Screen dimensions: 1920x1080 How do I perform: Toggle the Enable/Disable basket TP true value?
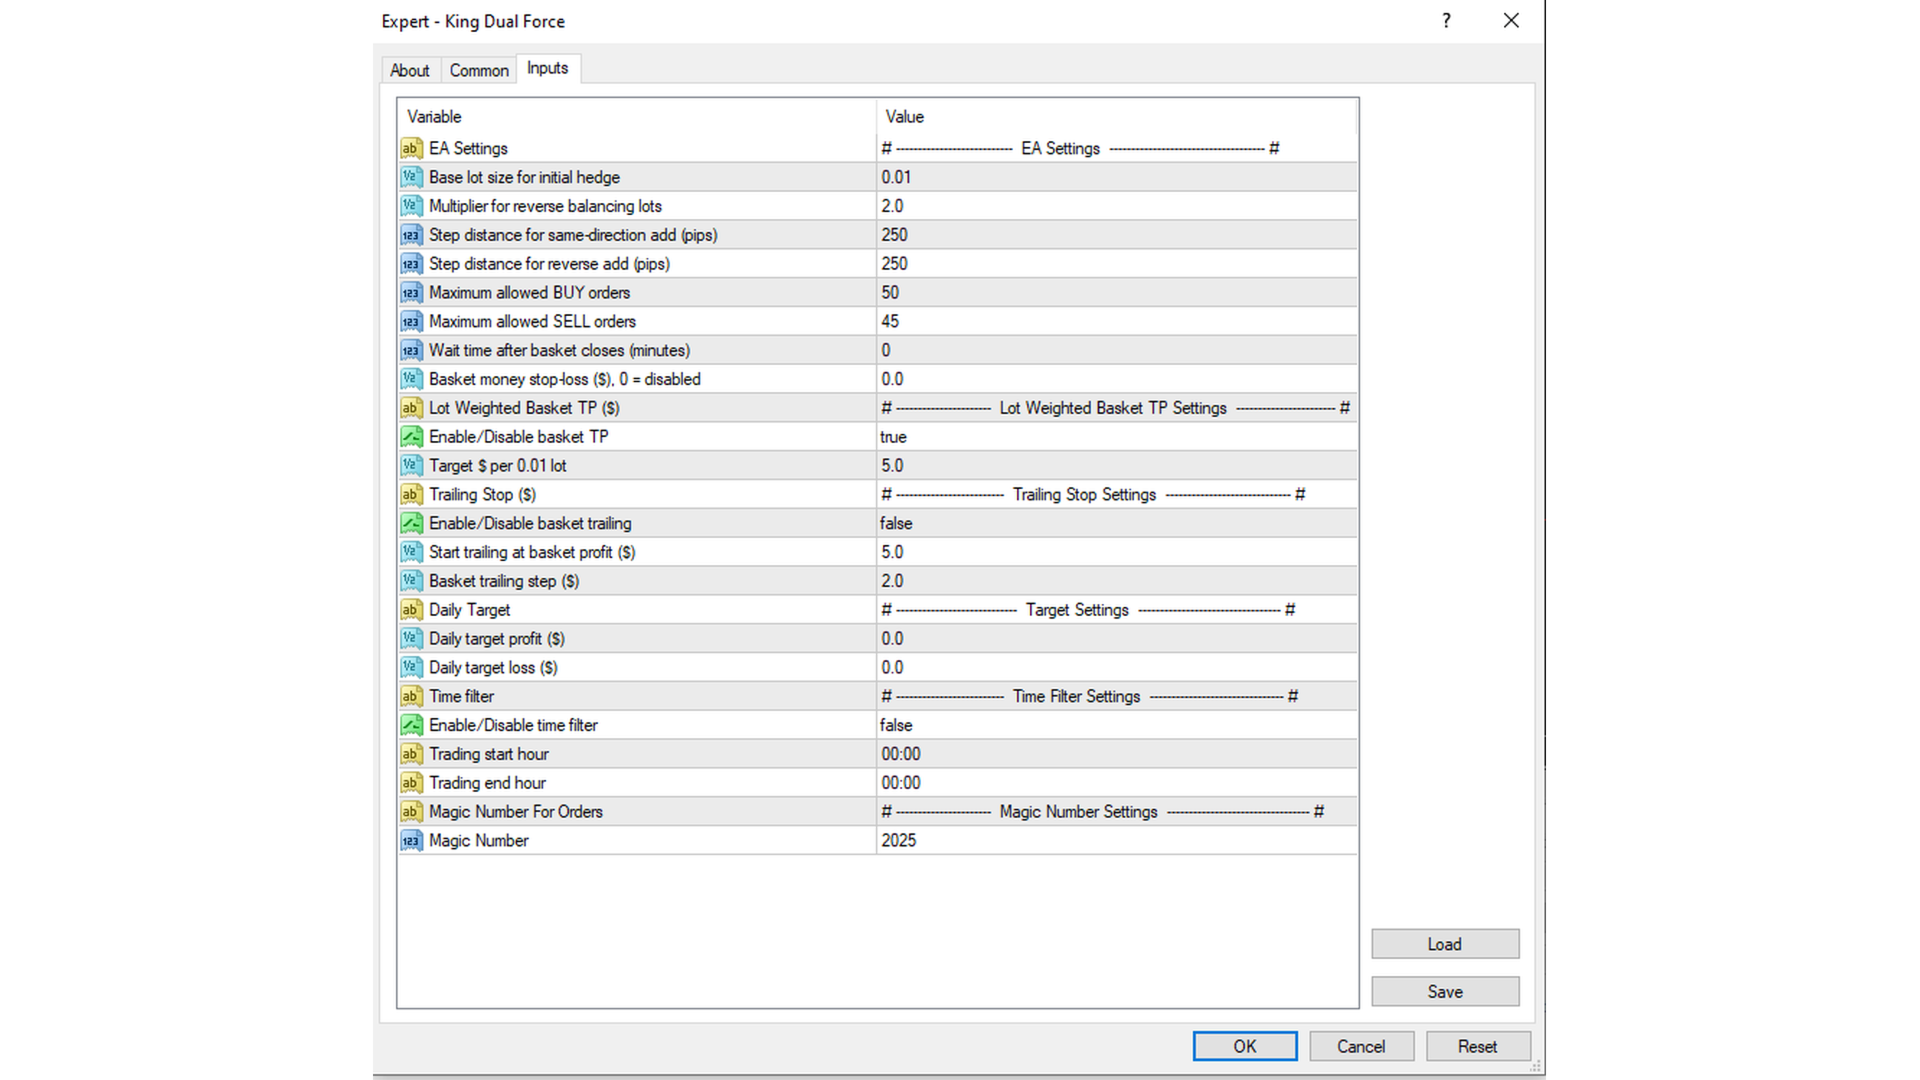click(x=893, y=437)
